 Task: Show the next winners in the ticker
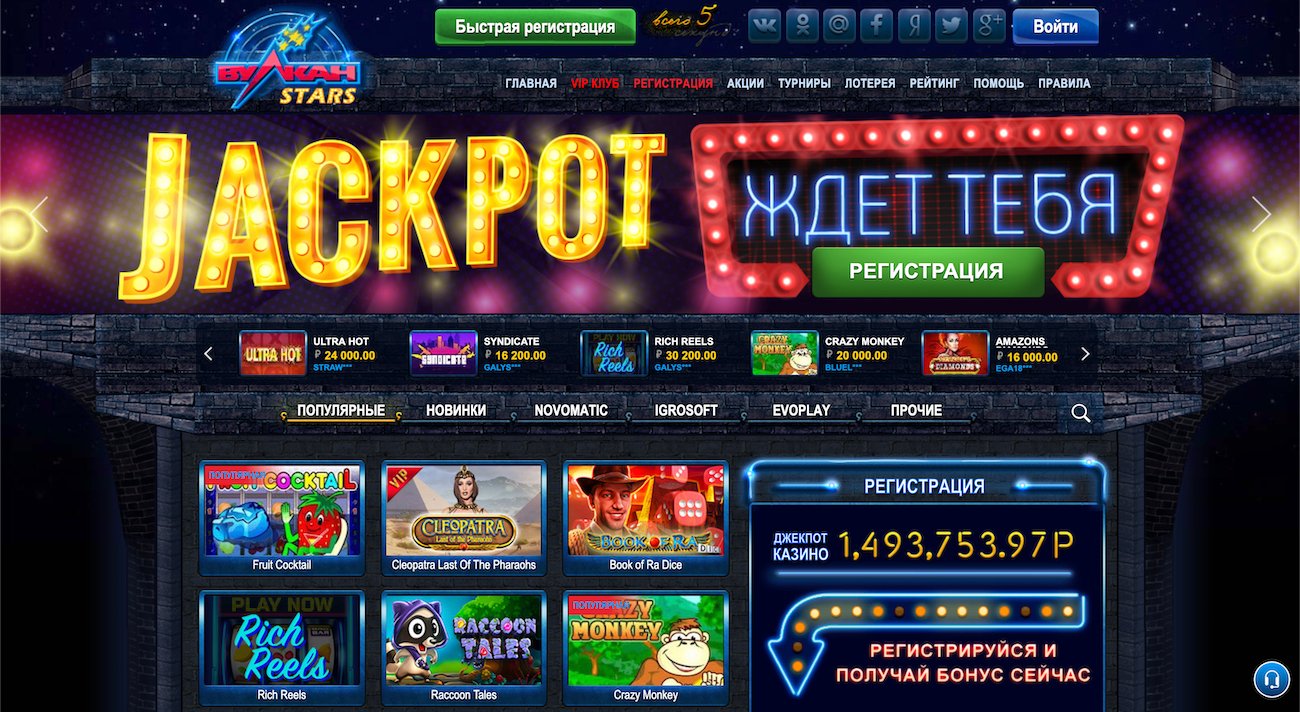1086,353
